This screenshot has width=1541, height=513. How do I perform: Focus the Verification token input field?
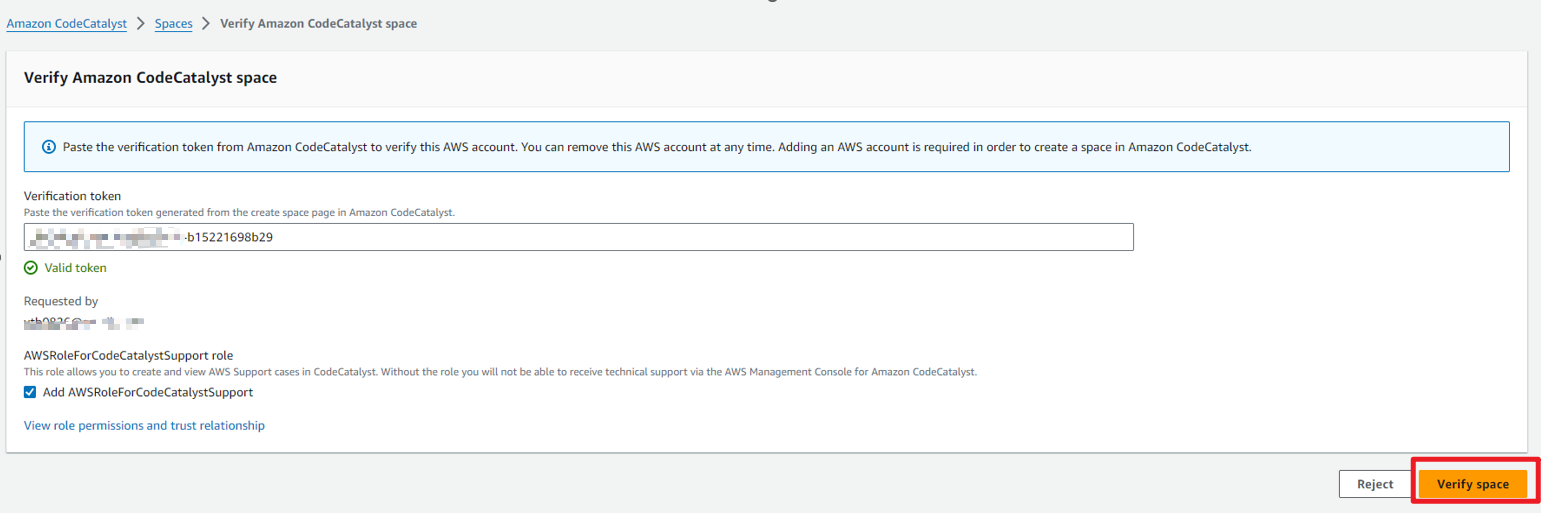pyautogui.click(x=660, y=237)
